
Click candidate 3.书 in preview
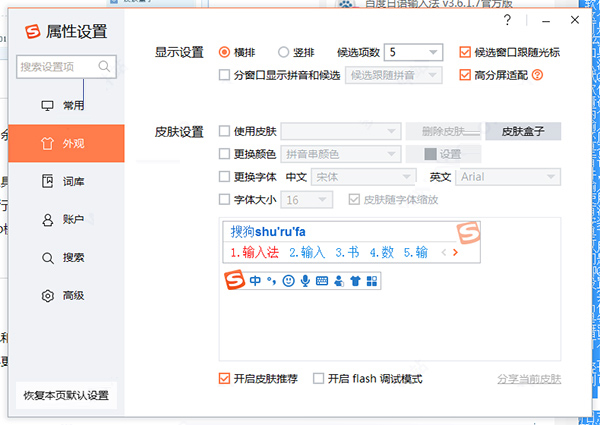point(347,252)
